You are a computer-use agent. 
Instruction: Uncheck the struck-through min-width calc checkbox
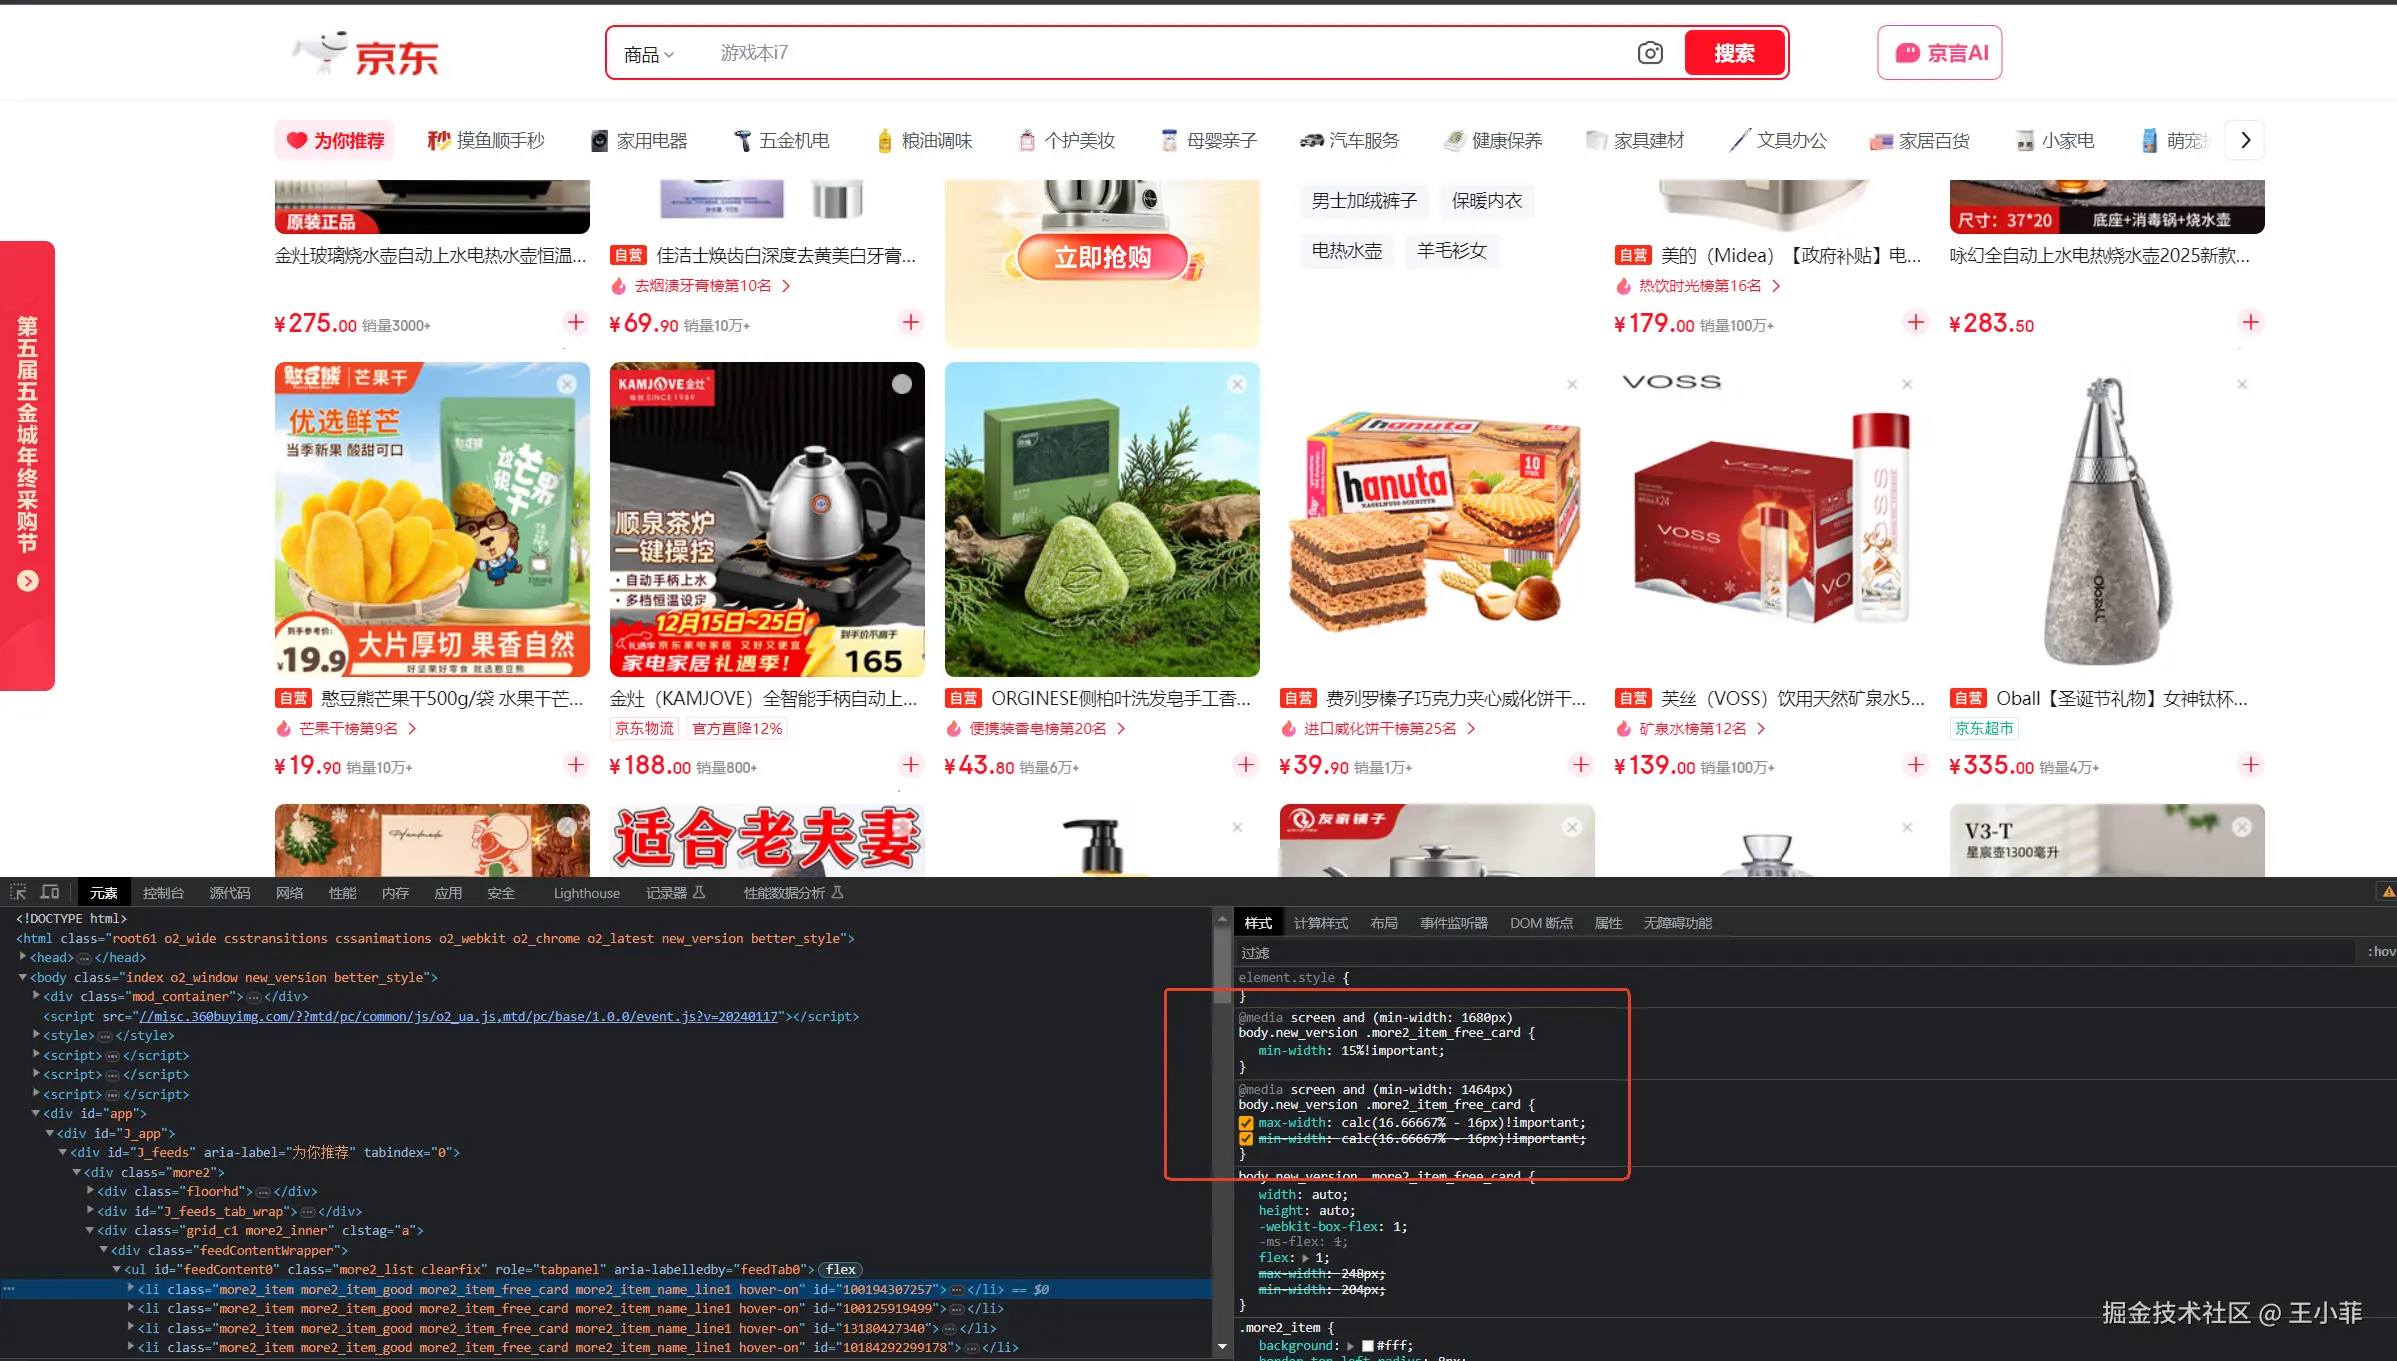(1246, 1139)
